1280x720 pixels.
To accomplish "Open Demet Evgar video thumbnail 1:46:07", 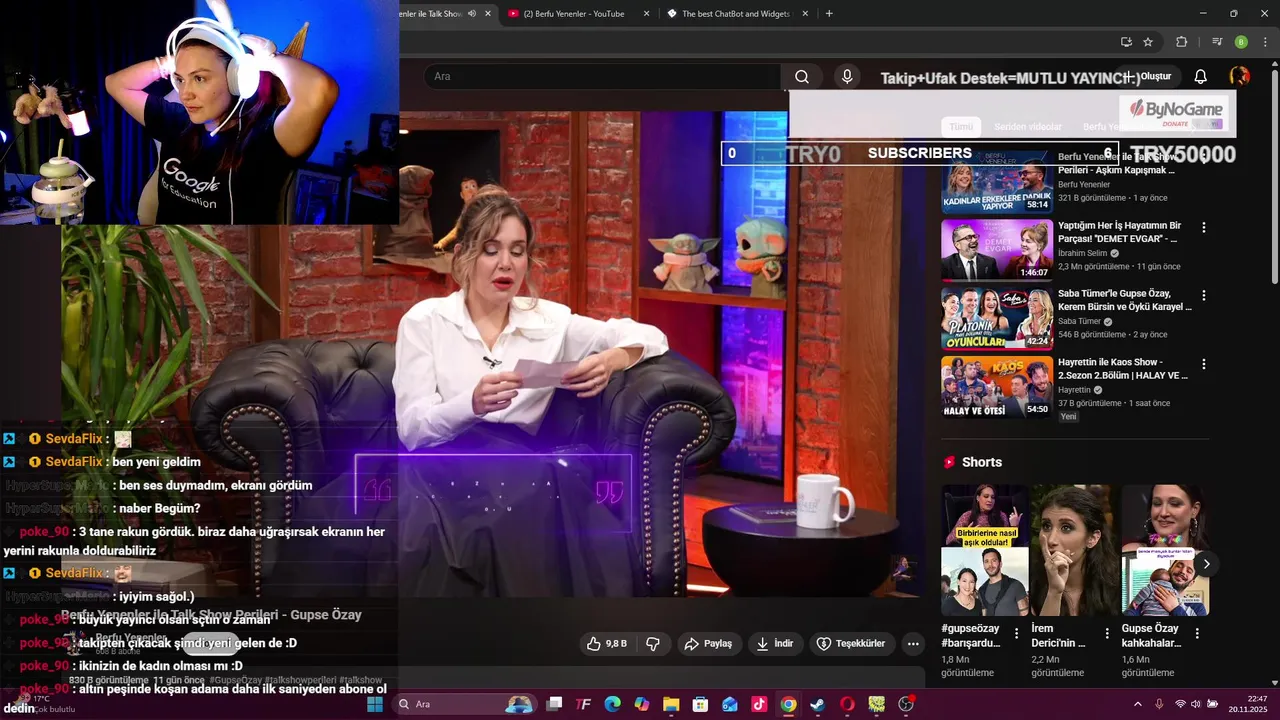I will (996, 250).
